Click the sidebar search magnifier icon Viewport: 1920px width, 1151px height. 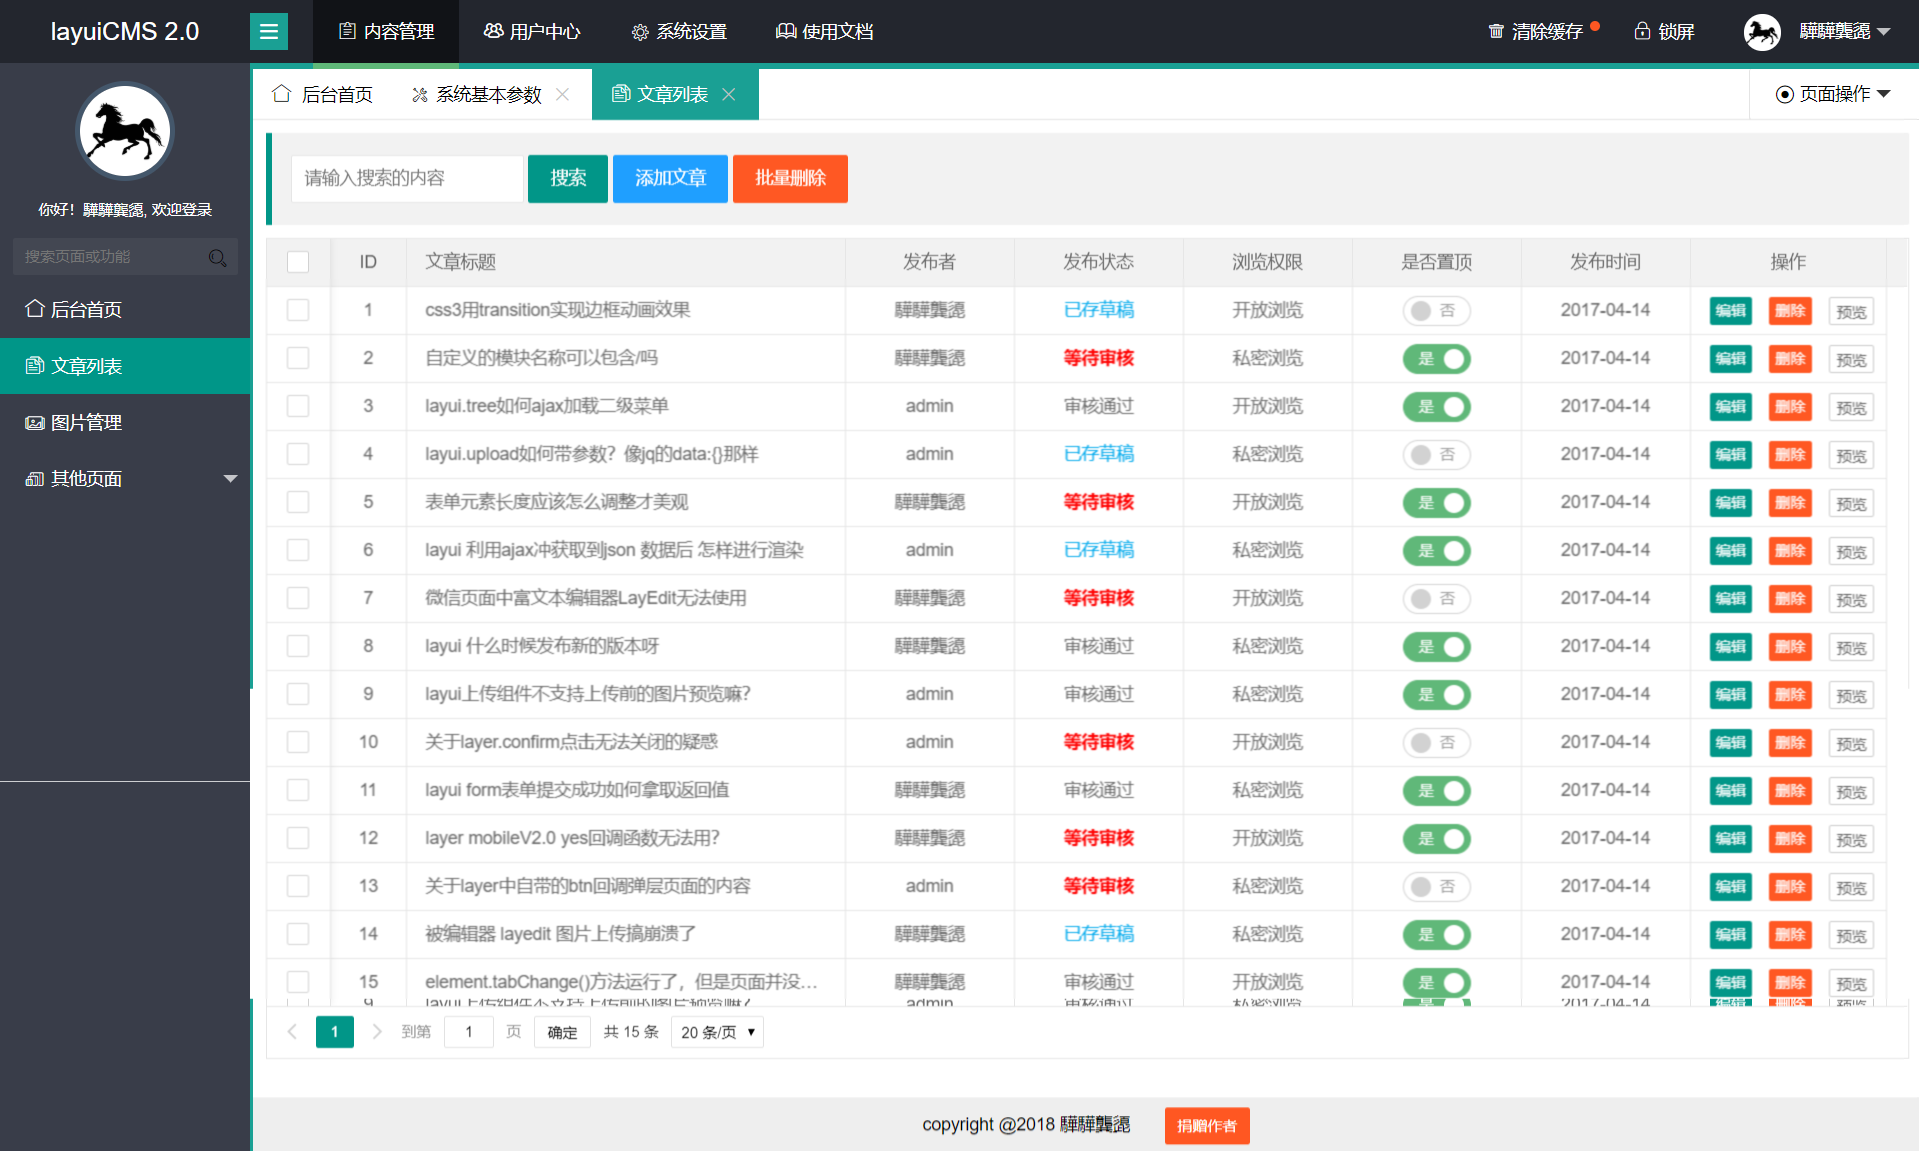coord(218,257)
